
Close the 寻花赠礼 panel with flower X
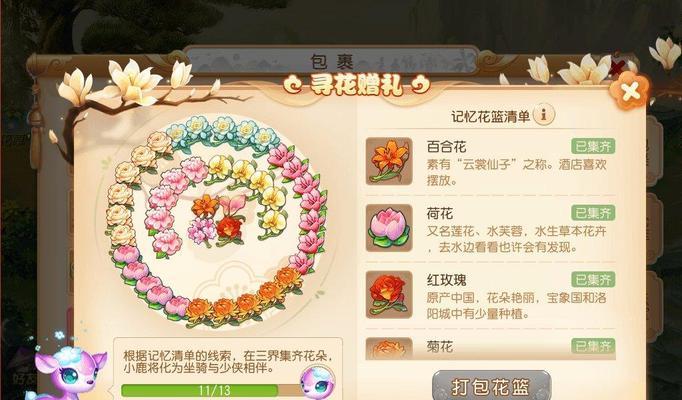[x=629, y=91]
